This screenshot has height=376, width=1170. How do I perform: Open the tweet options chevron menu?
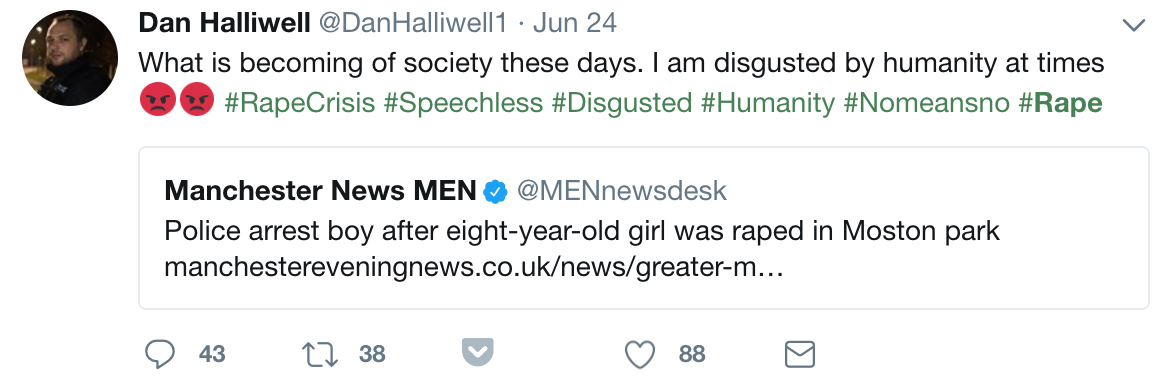(1133, 26)
